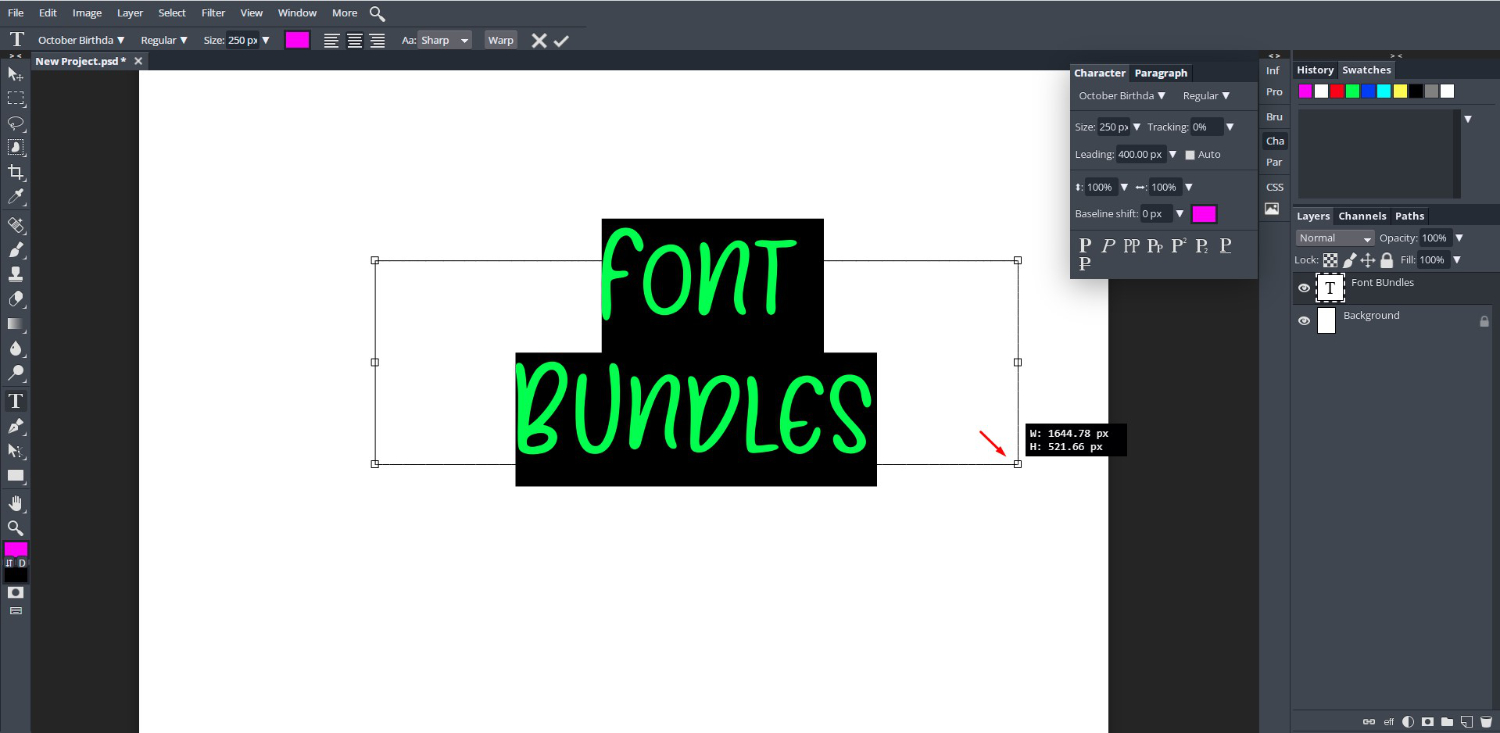The width and height of the screenshot is (1500, 733).
Task: Select the Crop tool
Action: click(x=16, y=172)
